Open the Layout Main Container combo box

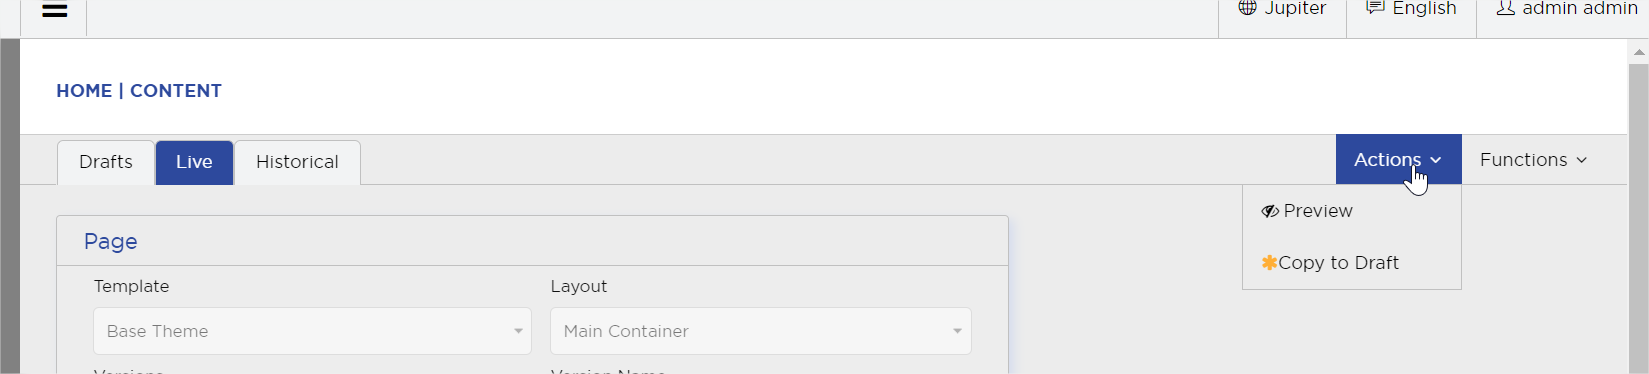click(761, 331)
